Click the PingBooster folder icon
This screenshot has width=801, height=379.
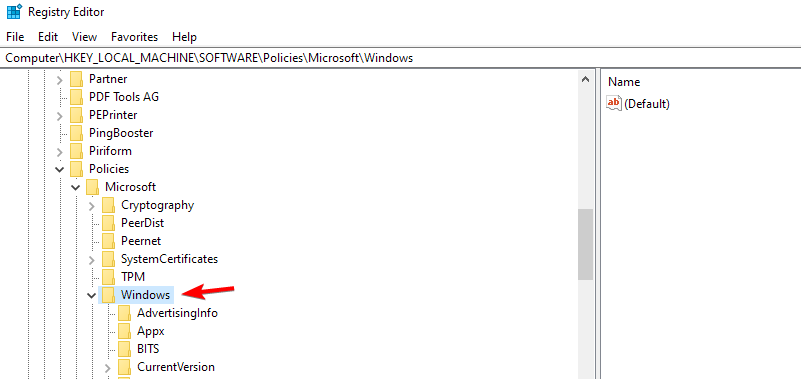click(x=76, y=133)
